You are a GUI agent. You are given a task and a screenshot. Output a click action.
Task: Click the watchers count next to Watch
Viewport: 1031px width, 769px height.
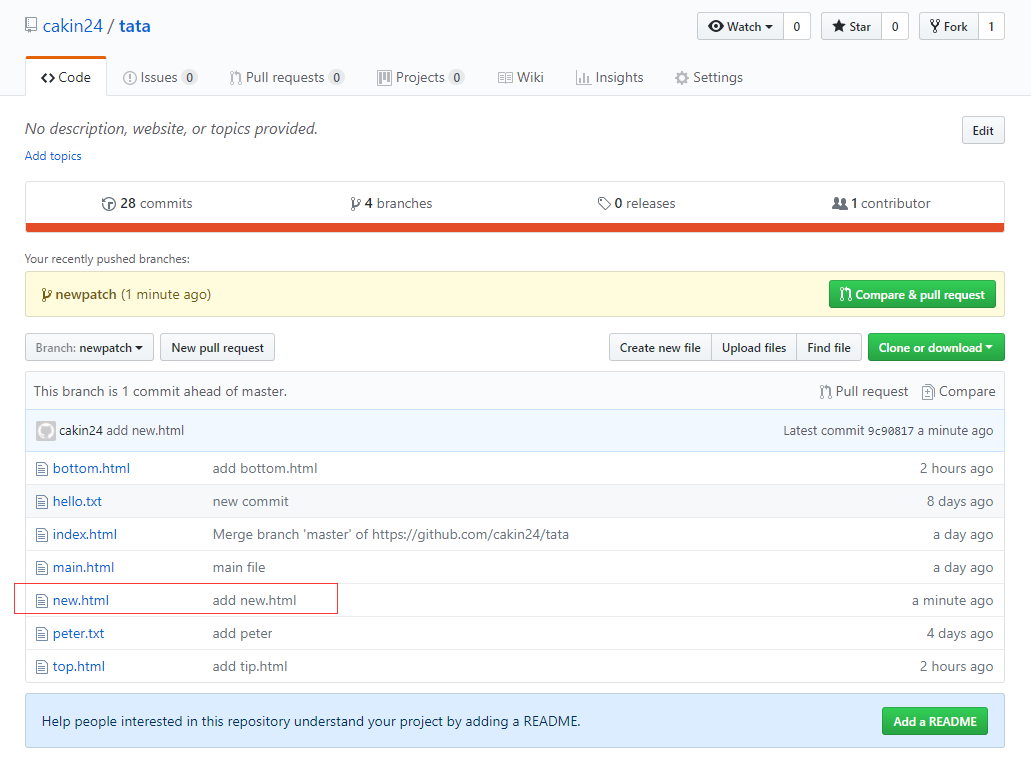click(796, 26)
